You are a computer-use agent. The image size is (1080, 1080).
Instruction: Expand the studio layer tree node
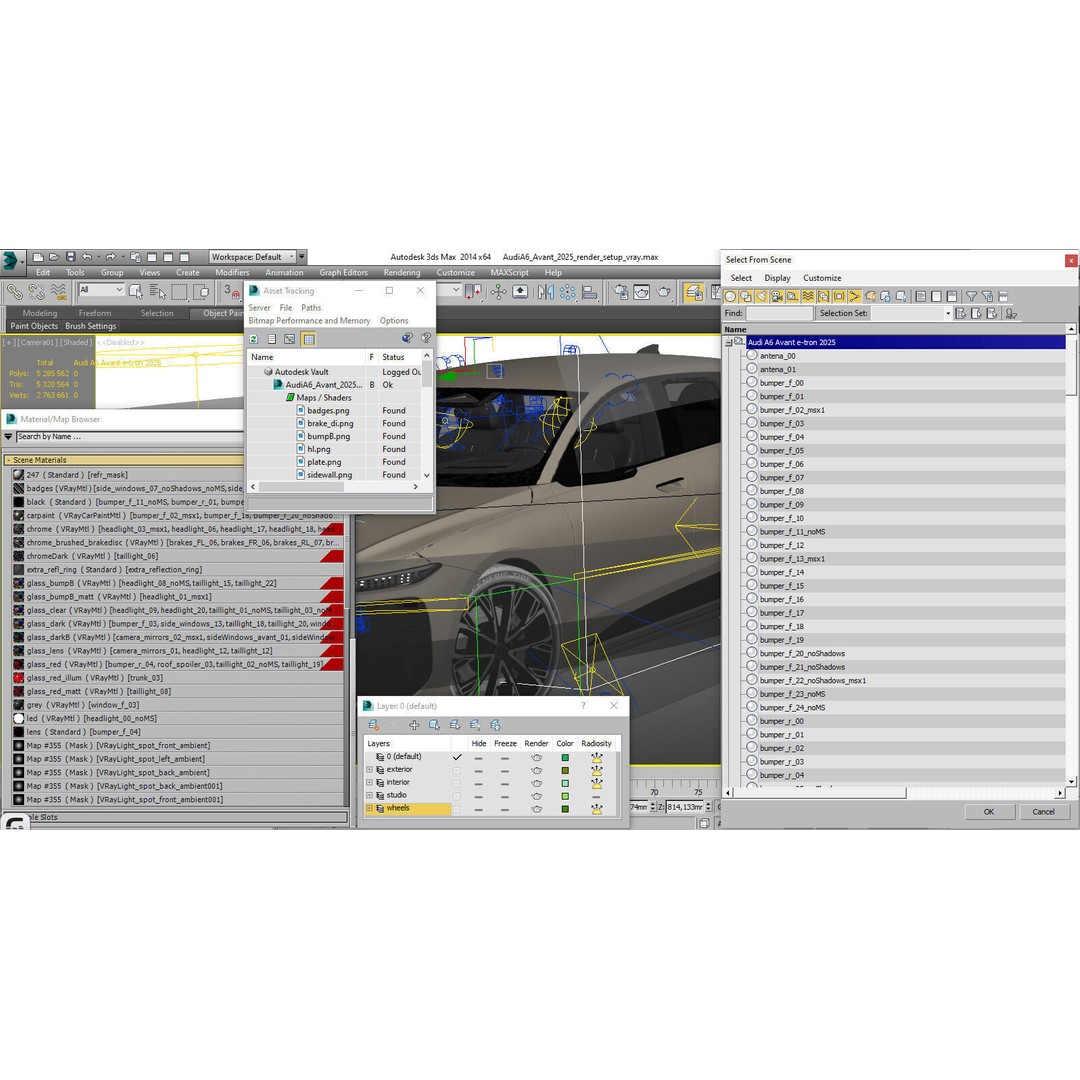coord(370,796)
